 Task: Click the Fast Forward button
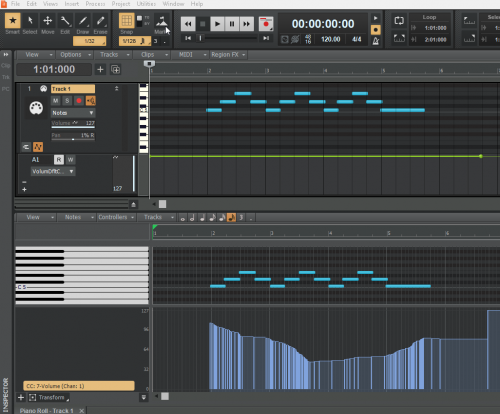247,24
